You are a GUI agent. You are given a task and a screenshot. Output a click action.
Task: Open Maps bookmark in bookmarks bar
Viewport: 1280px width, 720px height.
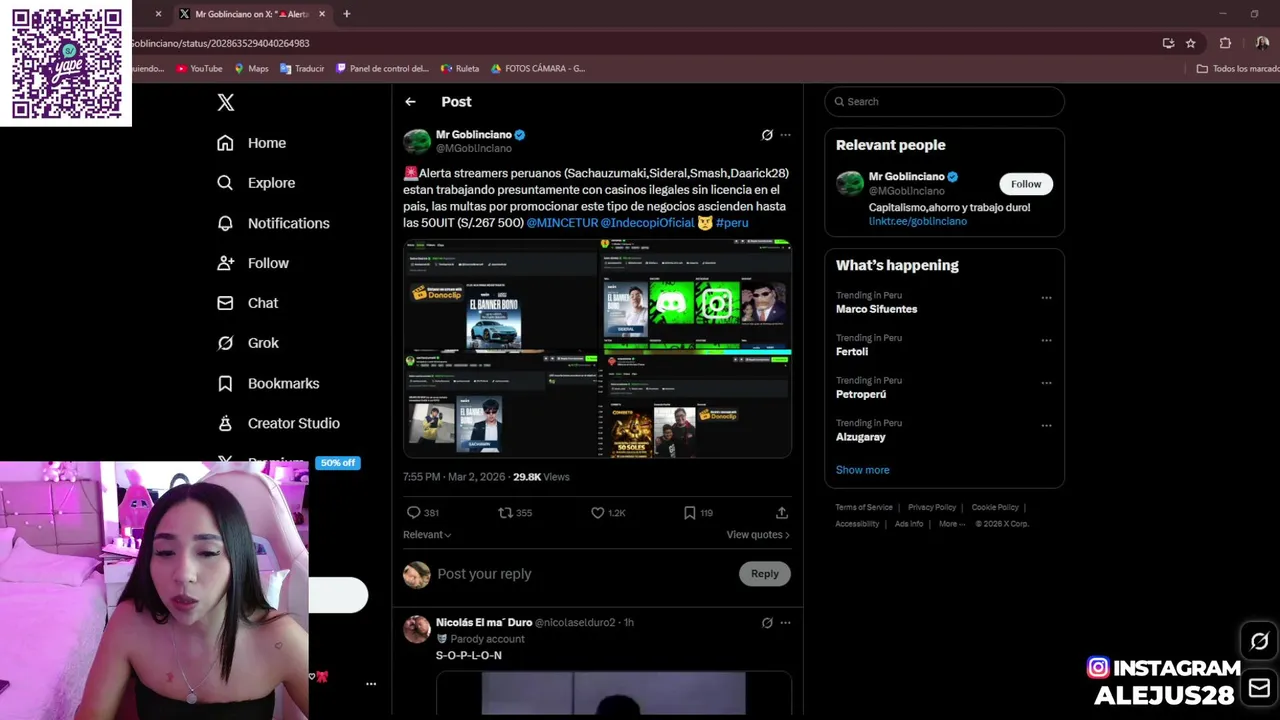point(251,69)
